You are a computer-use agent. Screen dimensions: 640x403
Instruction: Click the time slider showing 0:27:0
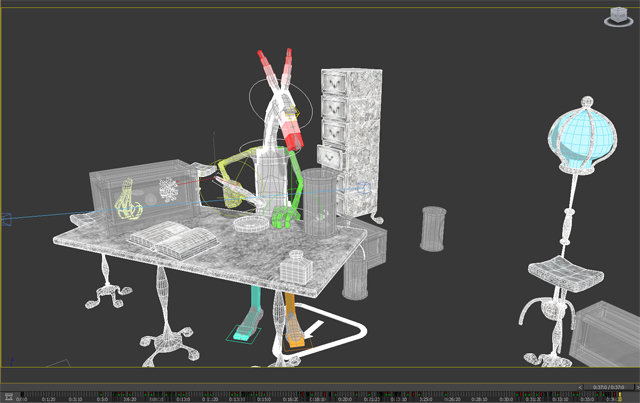606,387
